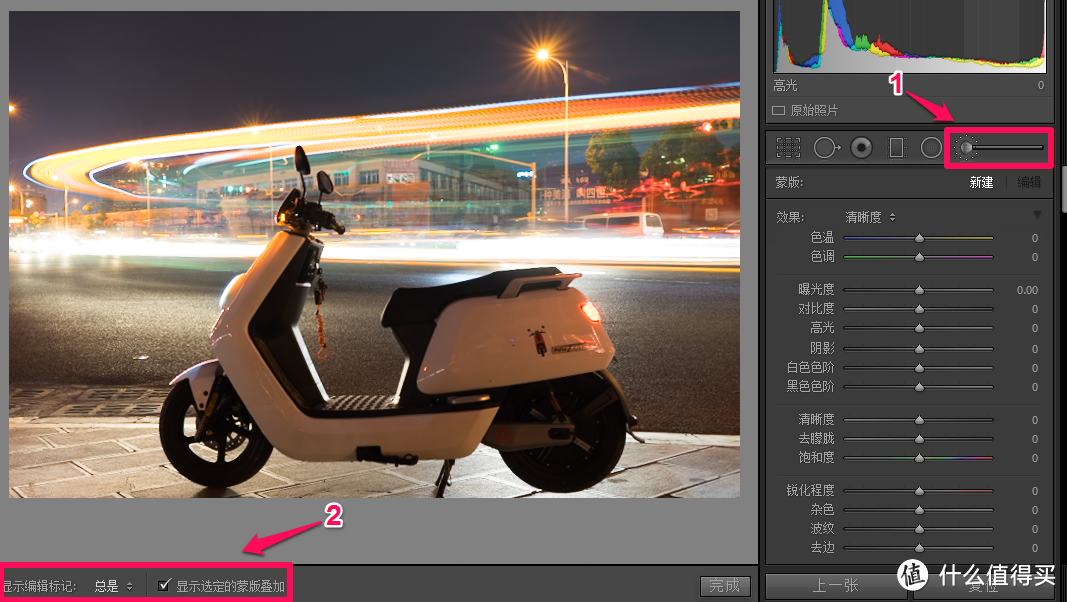
Task: Click the 完成 button
Action: (x=724, y=586)
